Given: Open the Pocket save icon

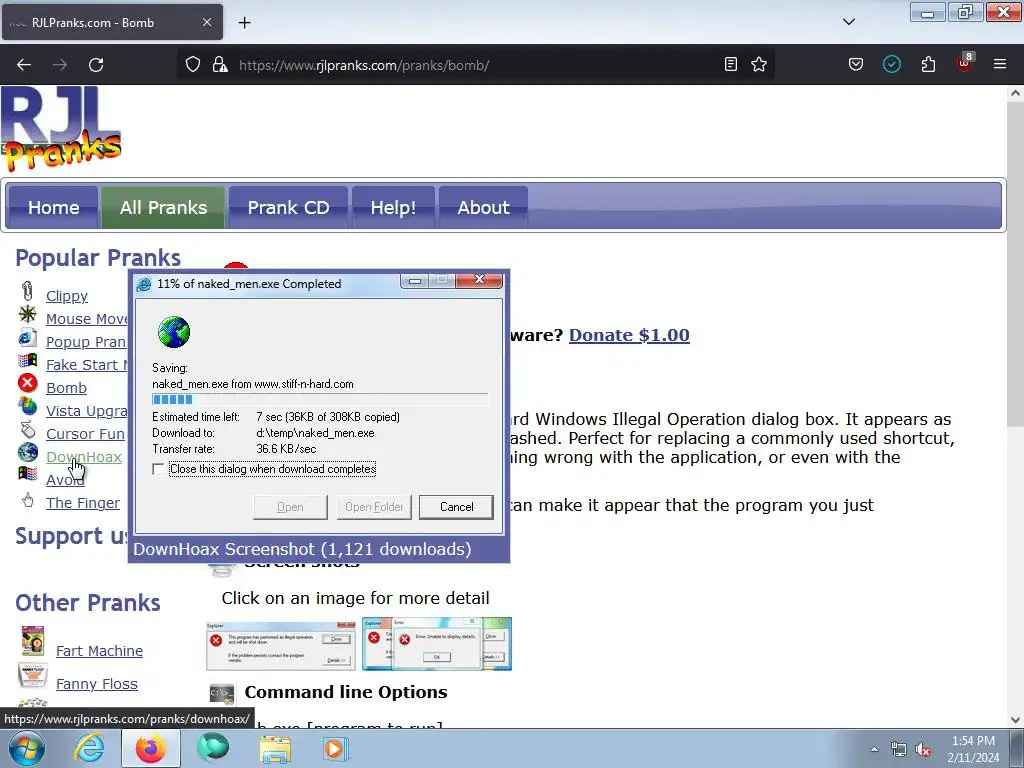Looking at the screenshot, I should point(856,64).
